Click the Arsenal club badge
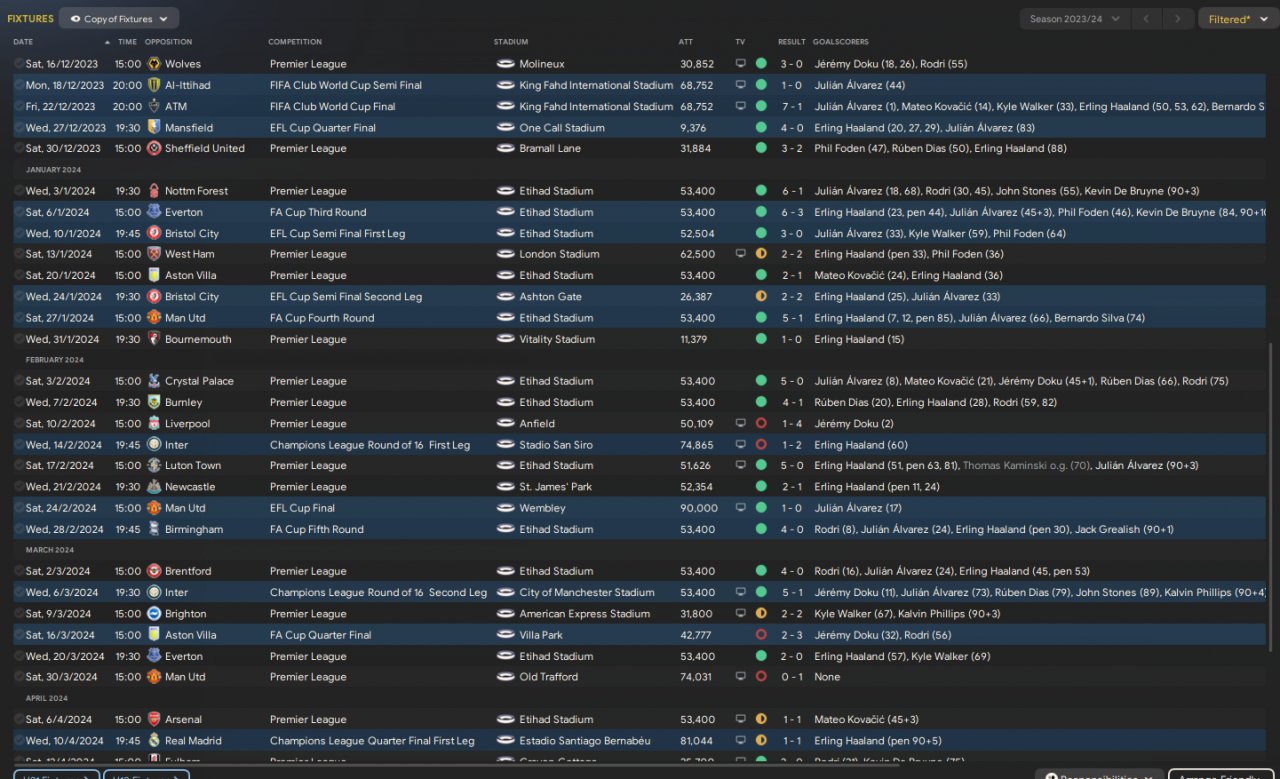Image resolution: width=1280 pixels, height=779 pixels. 154,719
